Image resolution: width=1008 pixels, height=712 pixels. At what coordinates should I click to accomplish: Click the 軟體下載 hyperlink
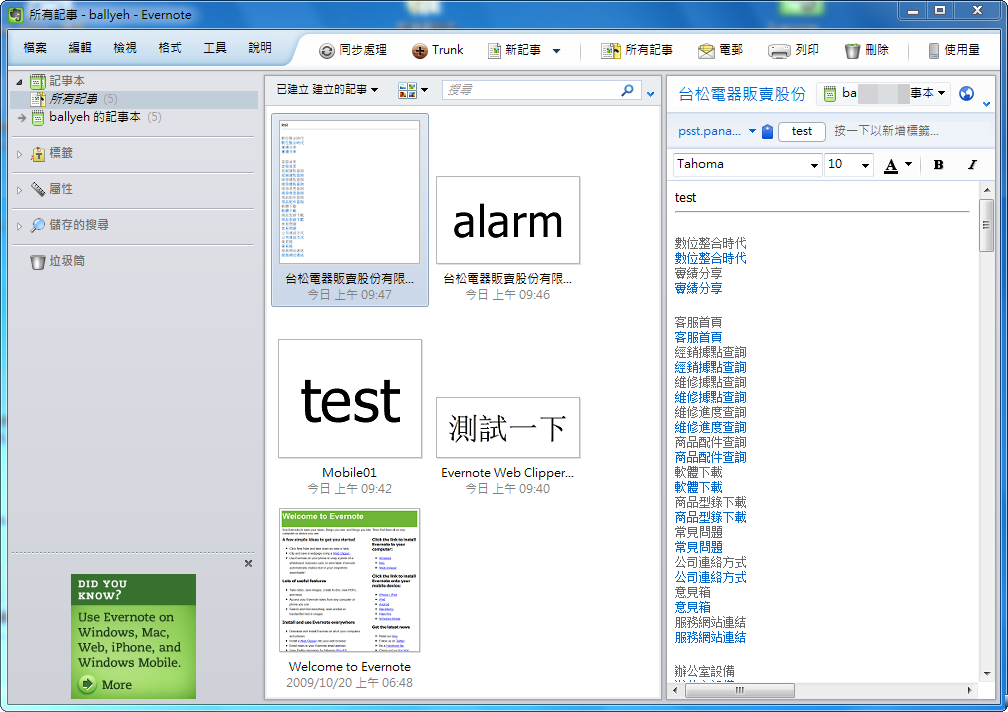click(698, 487)
